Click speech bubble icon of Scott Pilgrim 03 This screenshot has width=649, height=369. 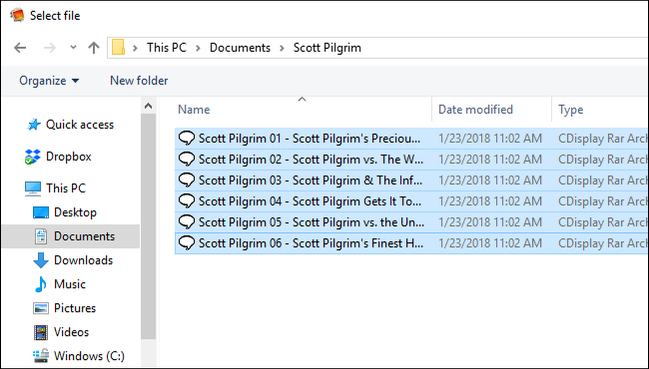click(x=187, y=180)
